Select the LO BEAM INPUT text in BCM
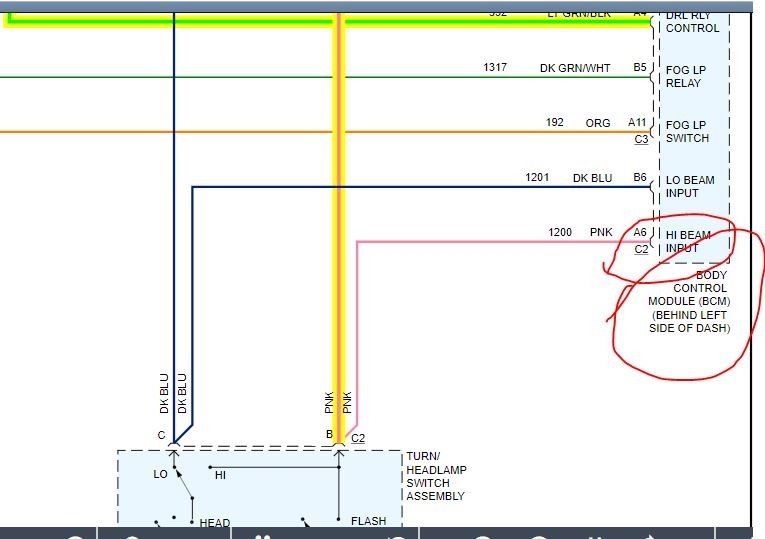765x539 pixels. coord(690,186)
